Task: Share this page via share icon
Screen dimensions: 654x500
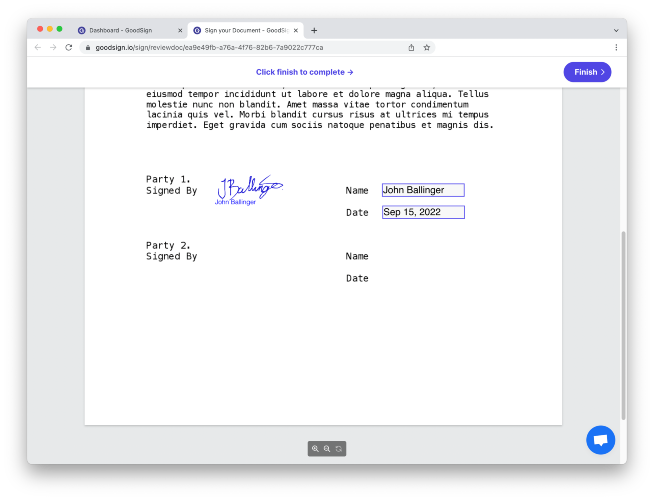Action: pos(411,48)
